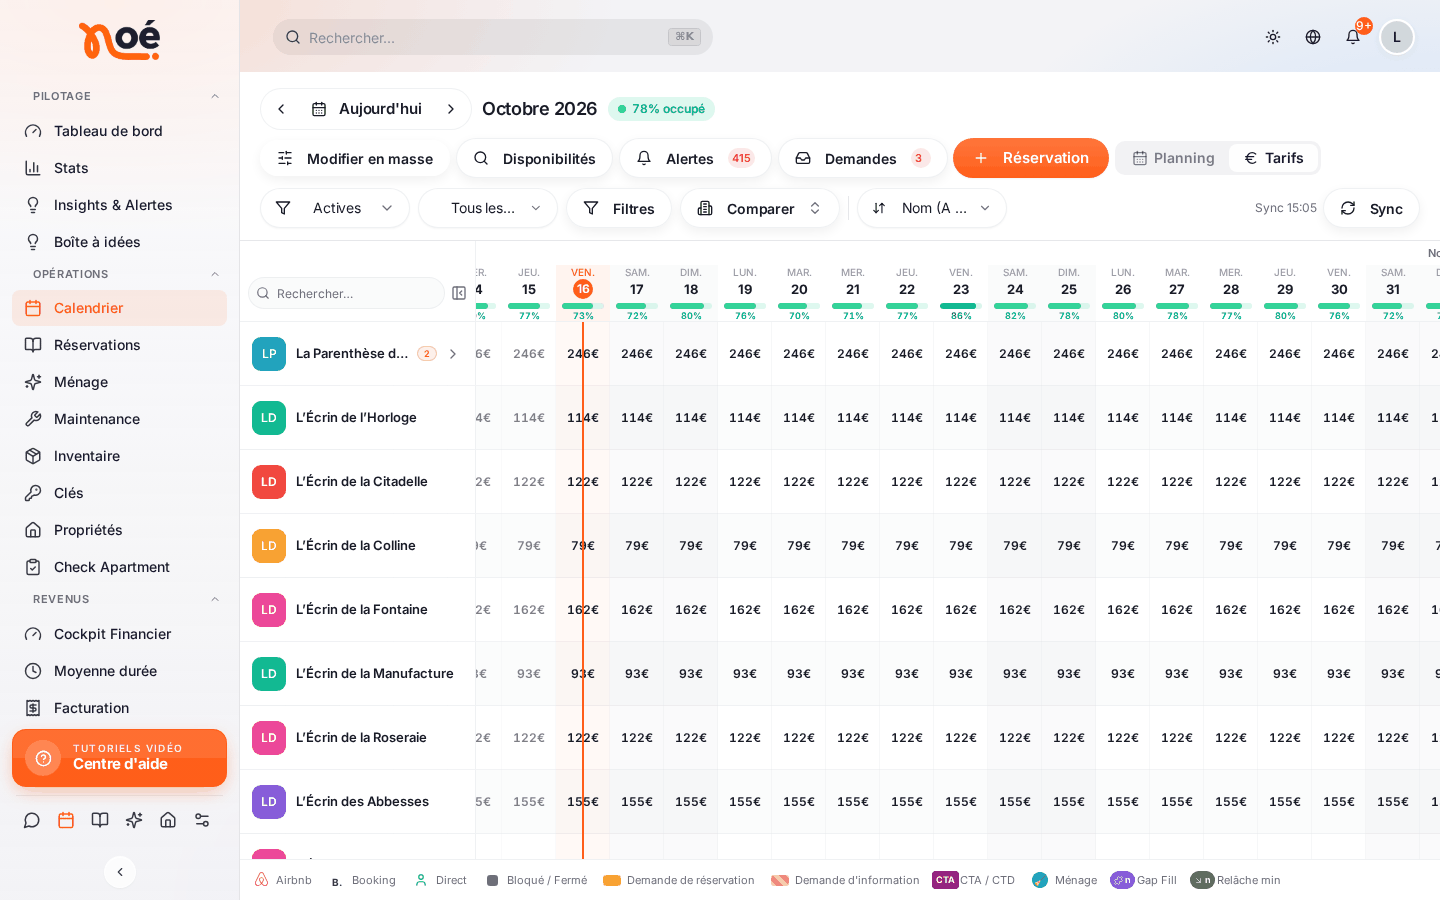
Task: Click Aujourd'hui date button
Action: pyautogui.click(x=366, y=109)
